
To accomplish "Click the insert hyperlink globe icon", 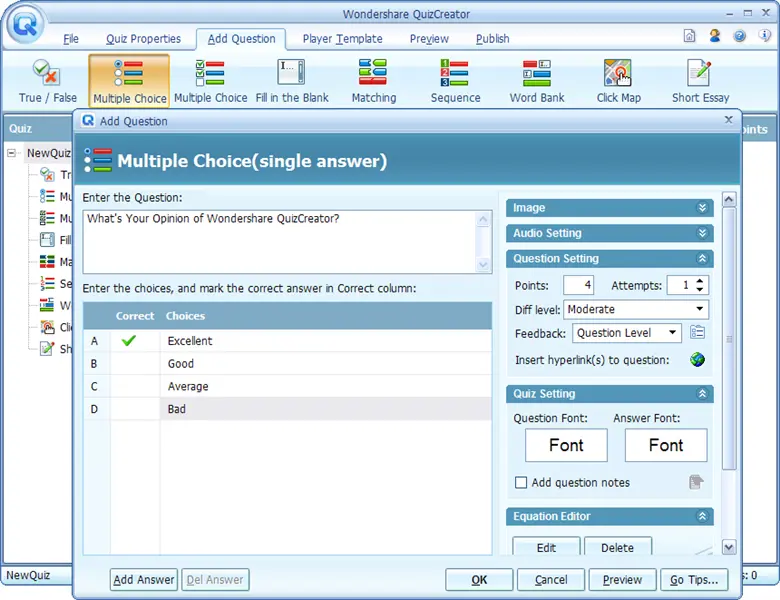I will (x=697, y=360).
